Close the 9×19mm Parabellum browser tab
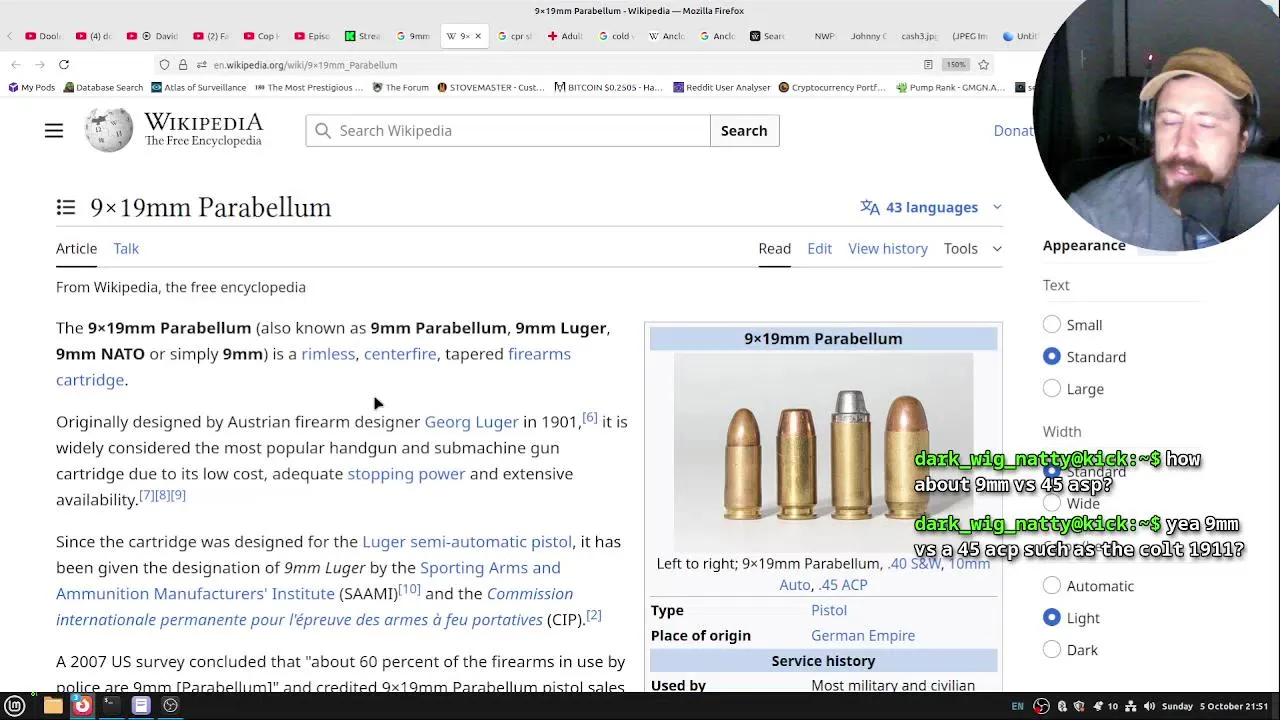Viewport: 1280px width, 720px height. [x=477, y=36]
